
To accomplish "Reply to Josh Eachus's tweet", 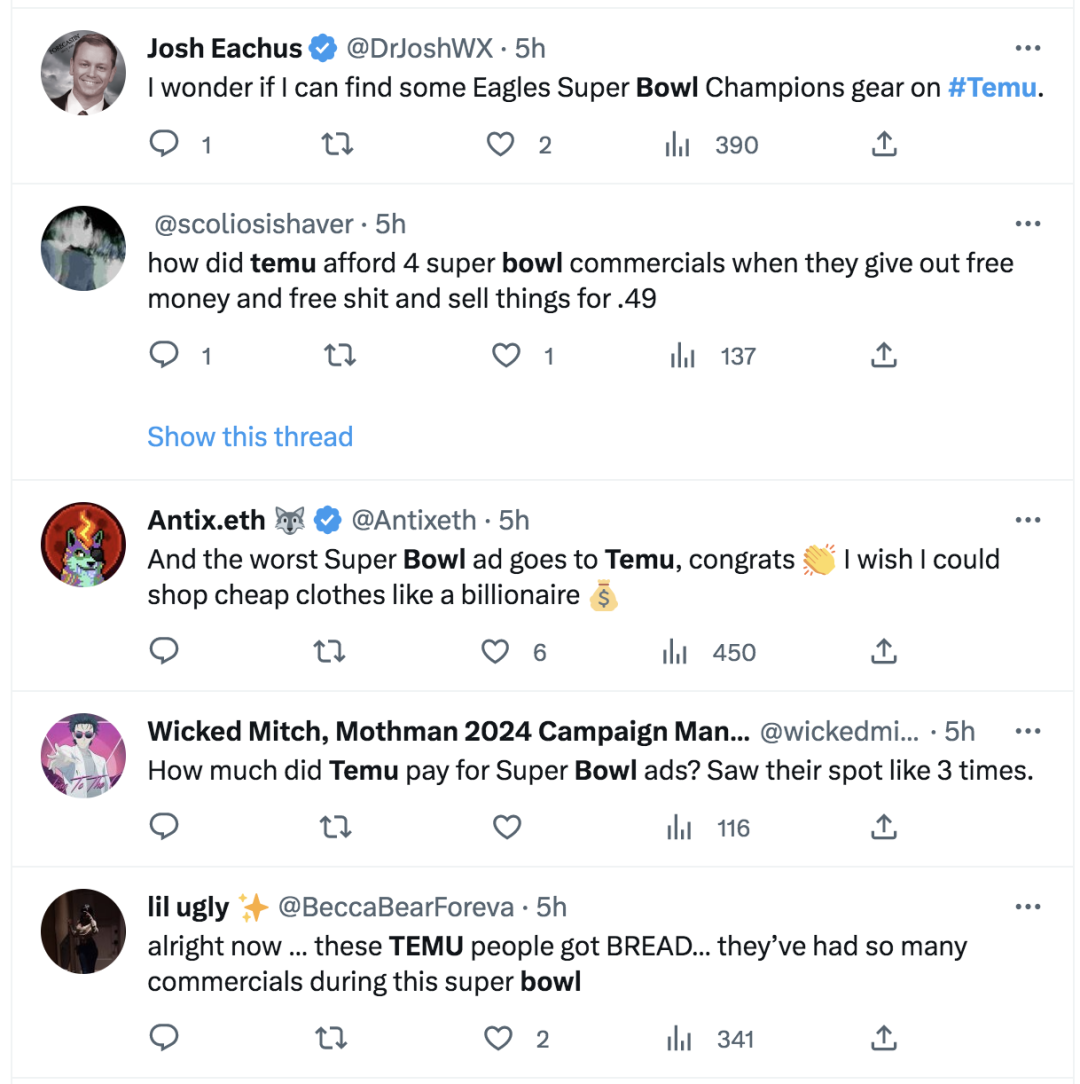I will pyautogui.click(x=164, y=144).
